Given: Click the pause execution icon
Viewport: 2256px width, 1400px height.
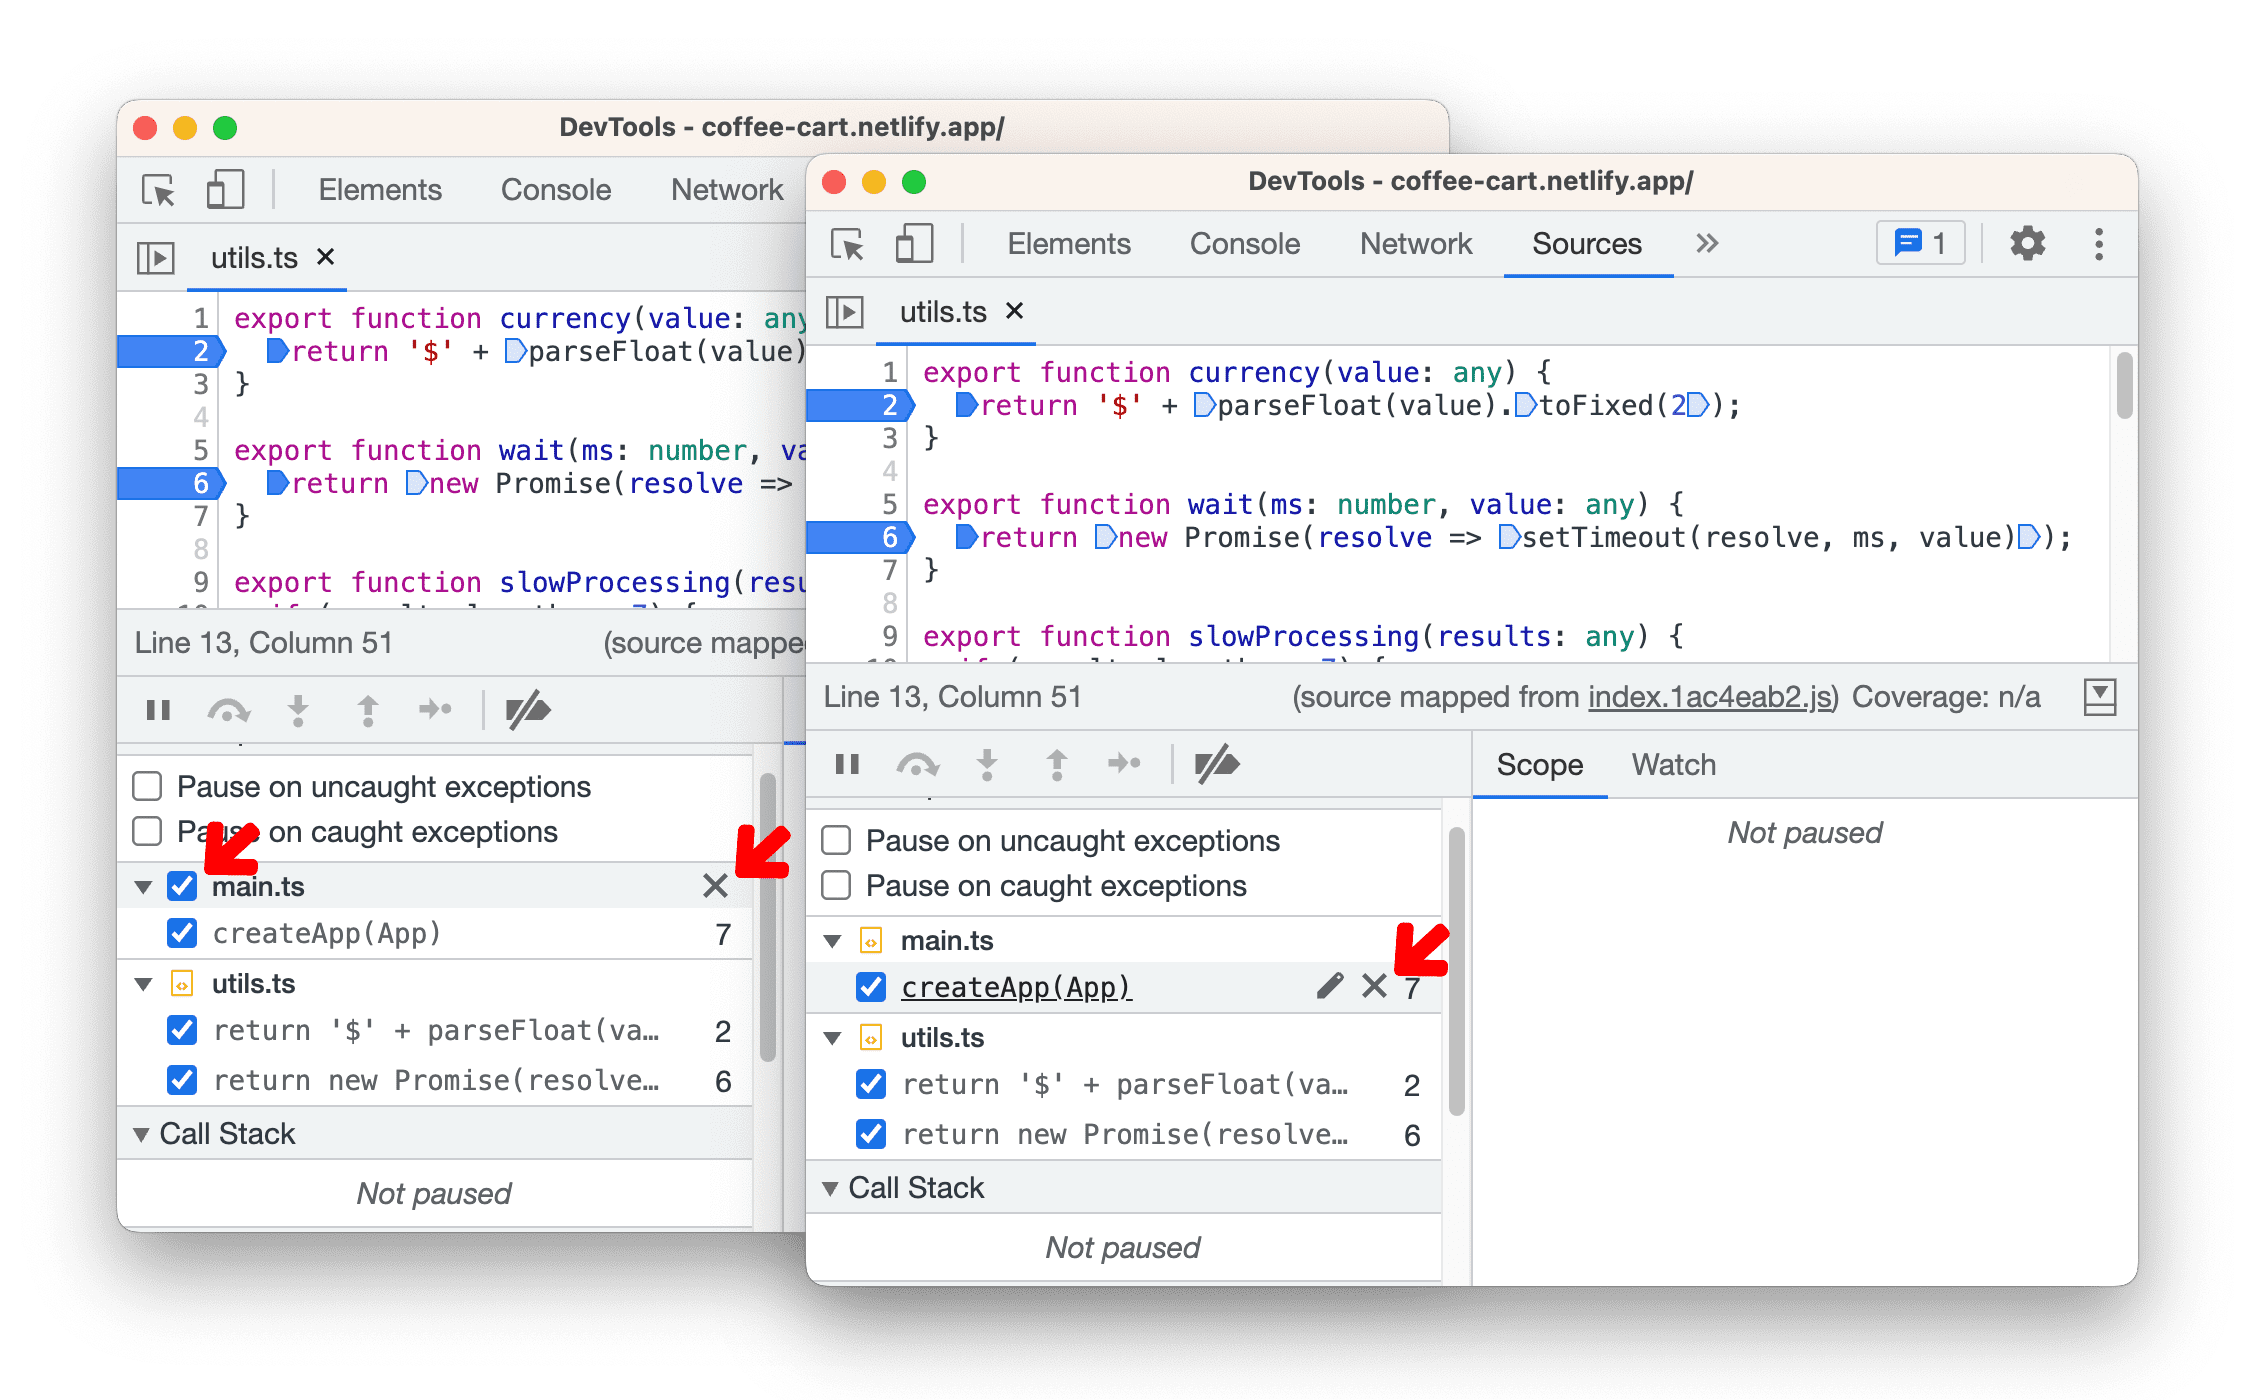Looking at the screenshot, I should (x=847, y=760).
